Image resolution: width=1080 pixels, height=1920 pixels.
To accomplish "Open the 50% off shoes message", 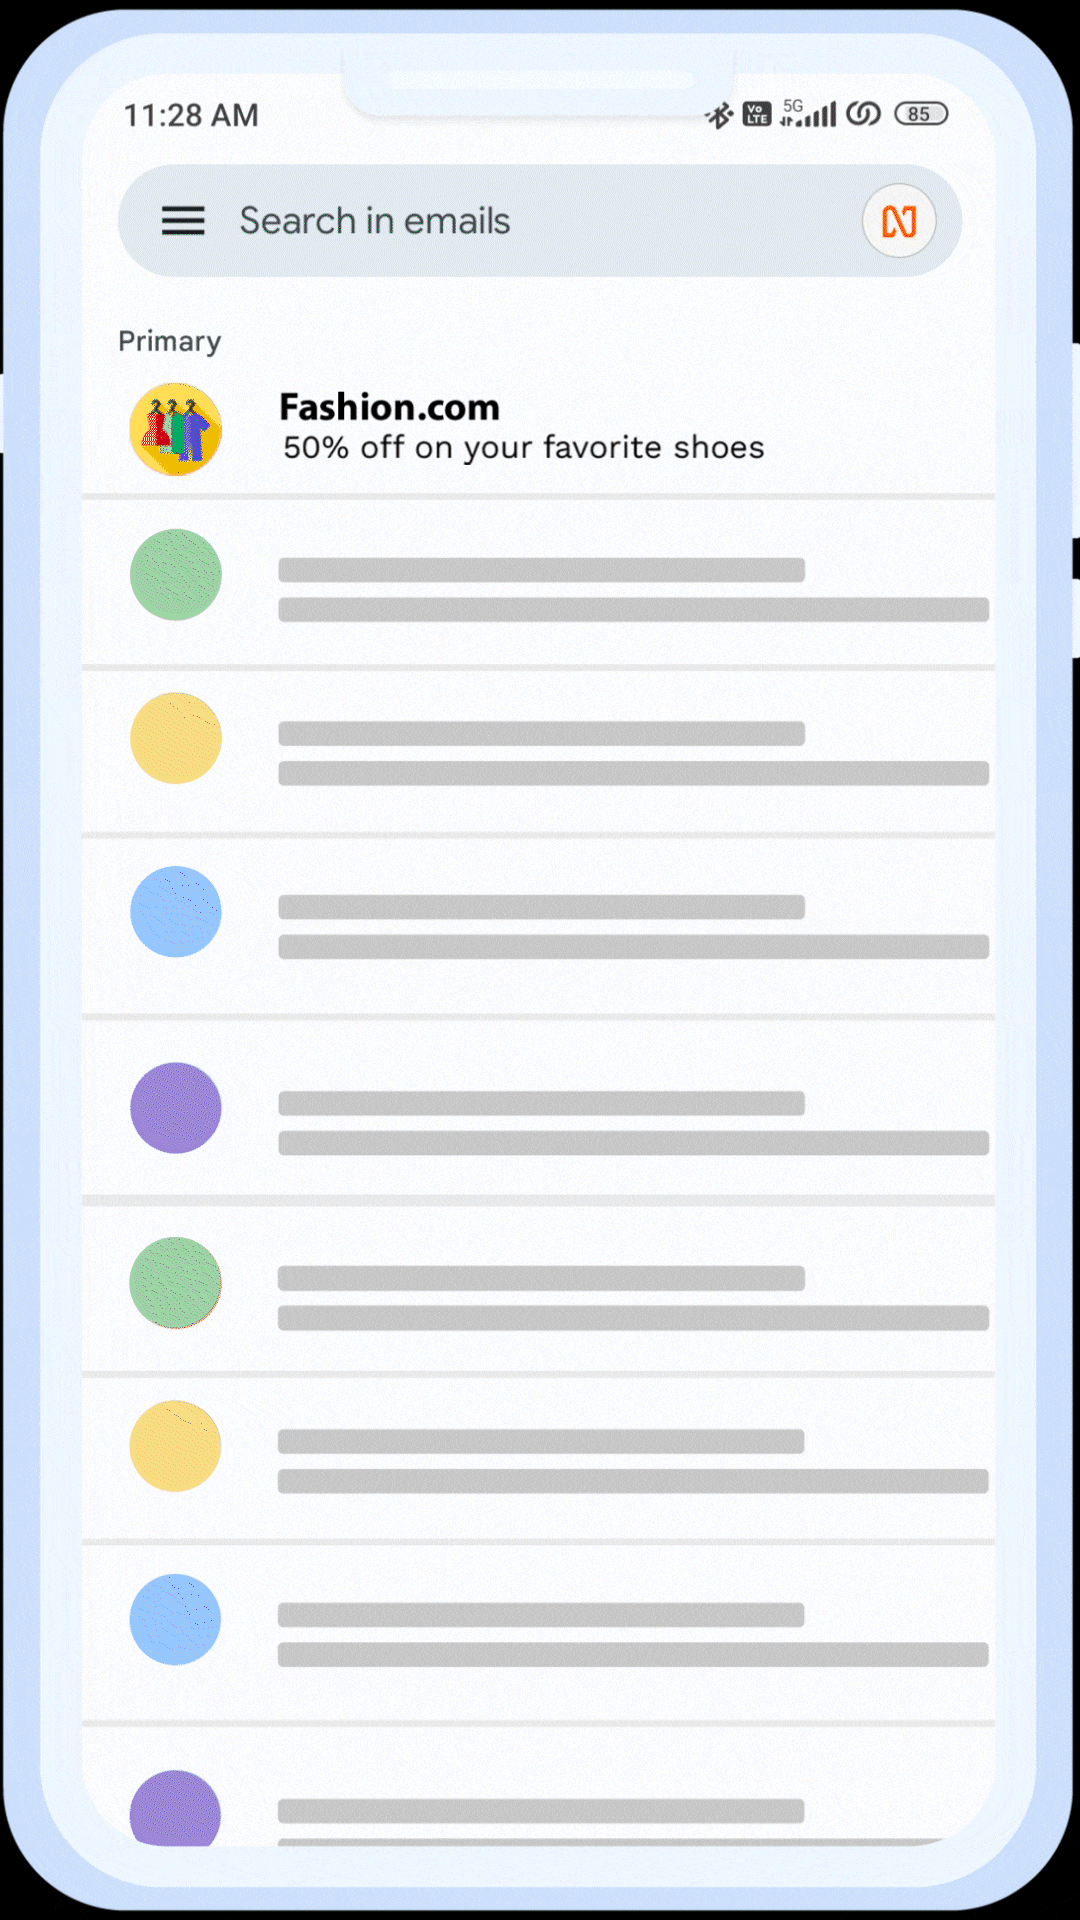I will (523, 448).
